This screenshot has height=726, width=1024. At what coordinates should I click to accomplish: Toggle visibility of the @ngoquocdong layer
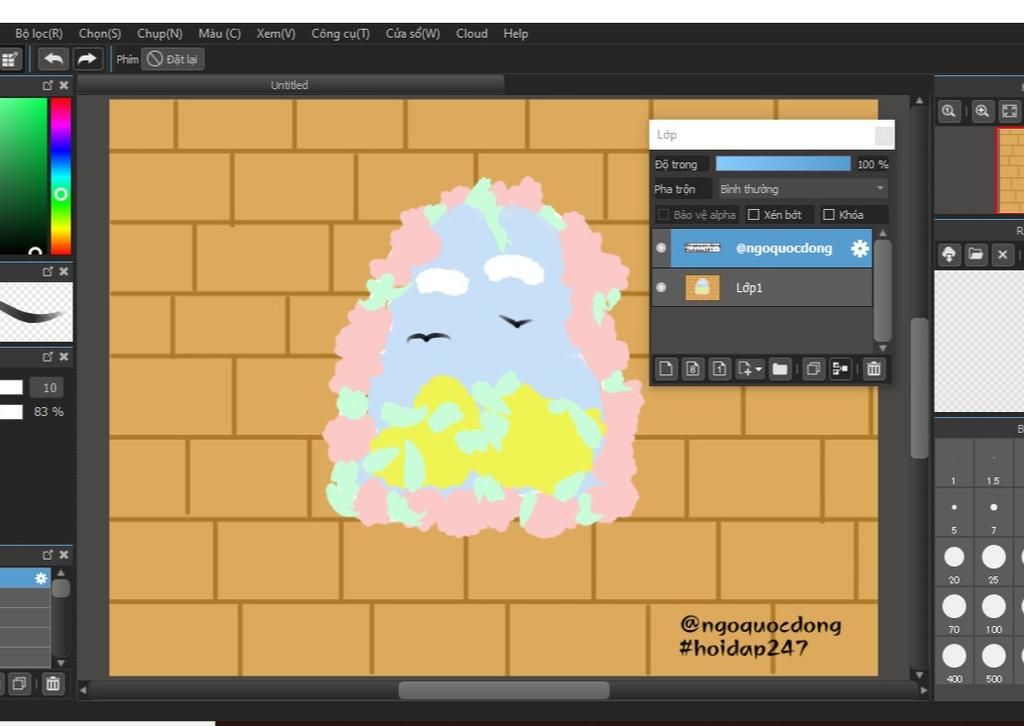coord(661,248)
